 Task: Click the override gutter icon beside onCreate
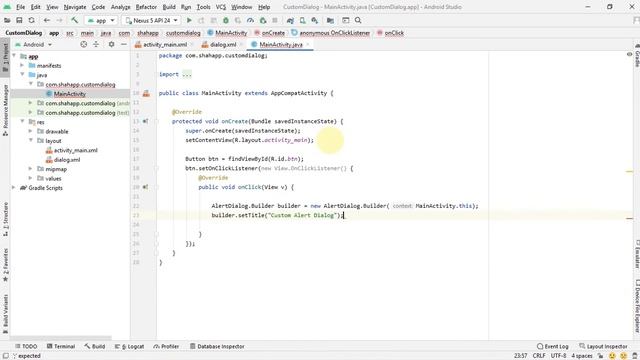click(x=146, y=121)
